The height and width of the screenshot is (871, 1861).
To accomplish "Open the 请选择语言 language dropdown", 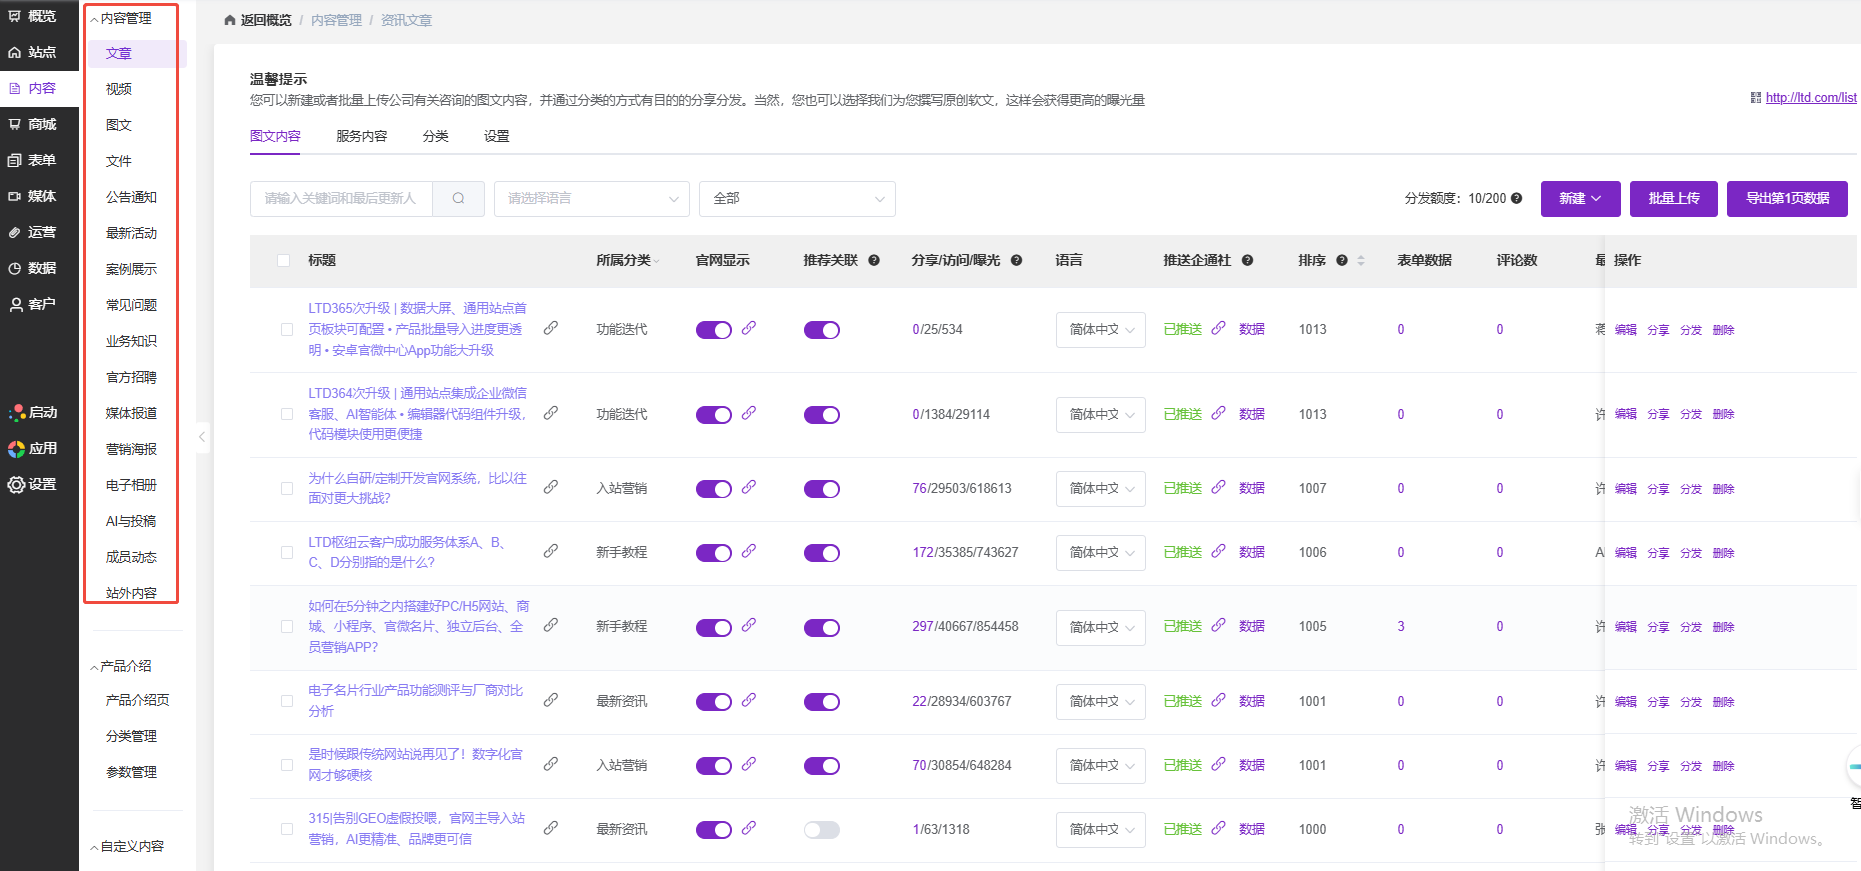I will pos(591,199).
